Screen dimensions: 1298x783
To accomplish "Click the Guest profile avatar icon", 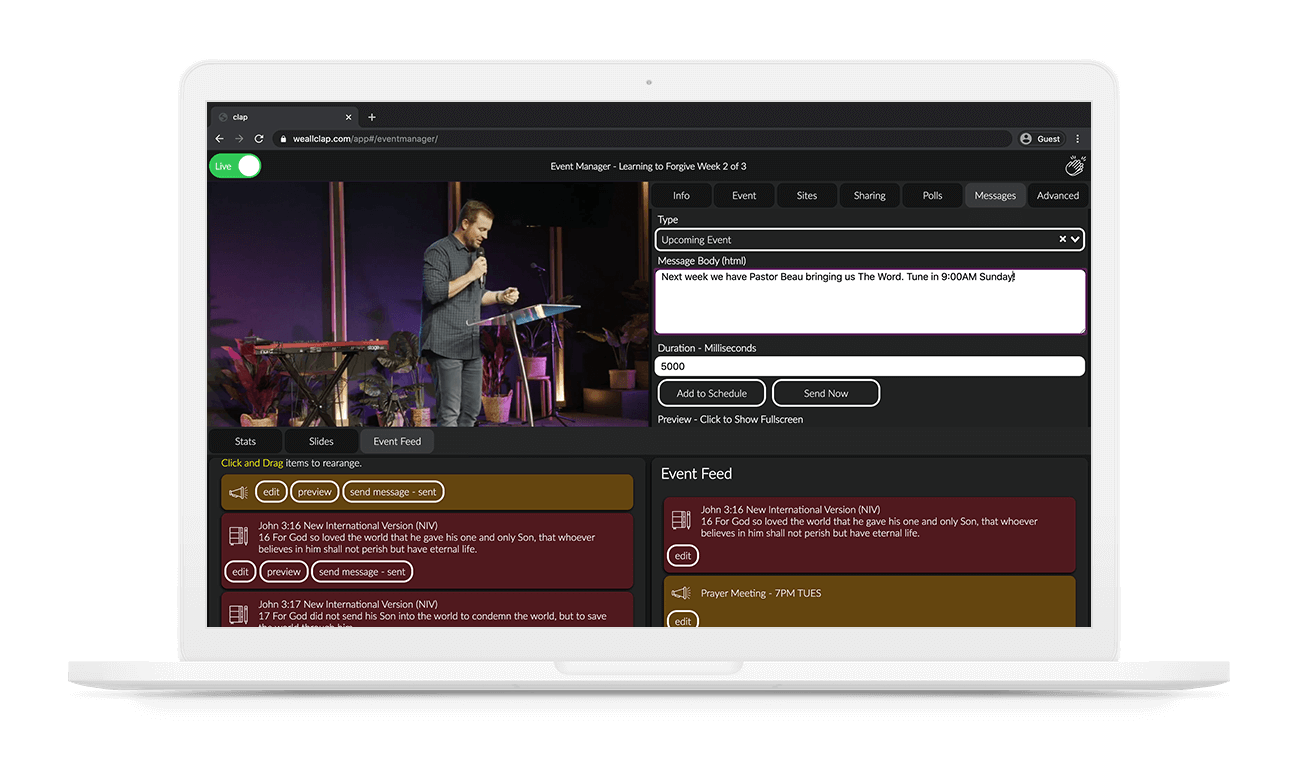I will click(x=1026, y=139).
